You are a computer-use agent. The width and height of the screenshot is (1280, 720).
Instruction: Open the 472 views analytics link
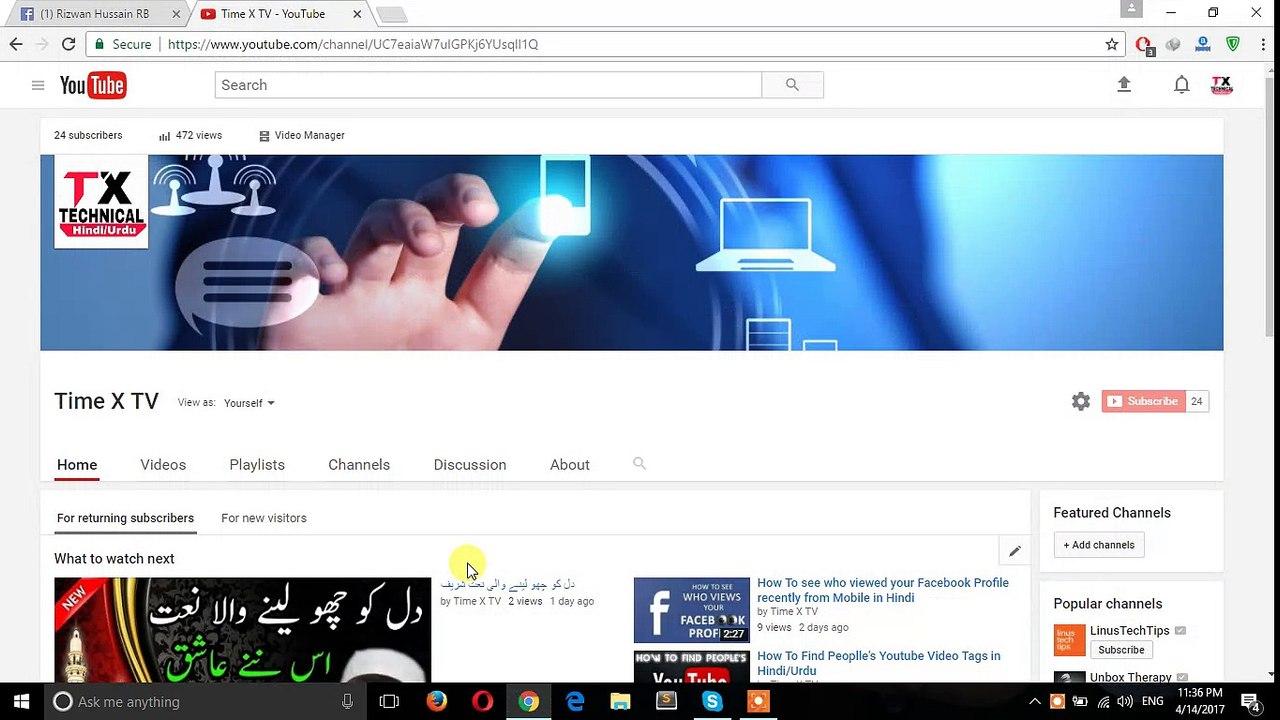191,135
